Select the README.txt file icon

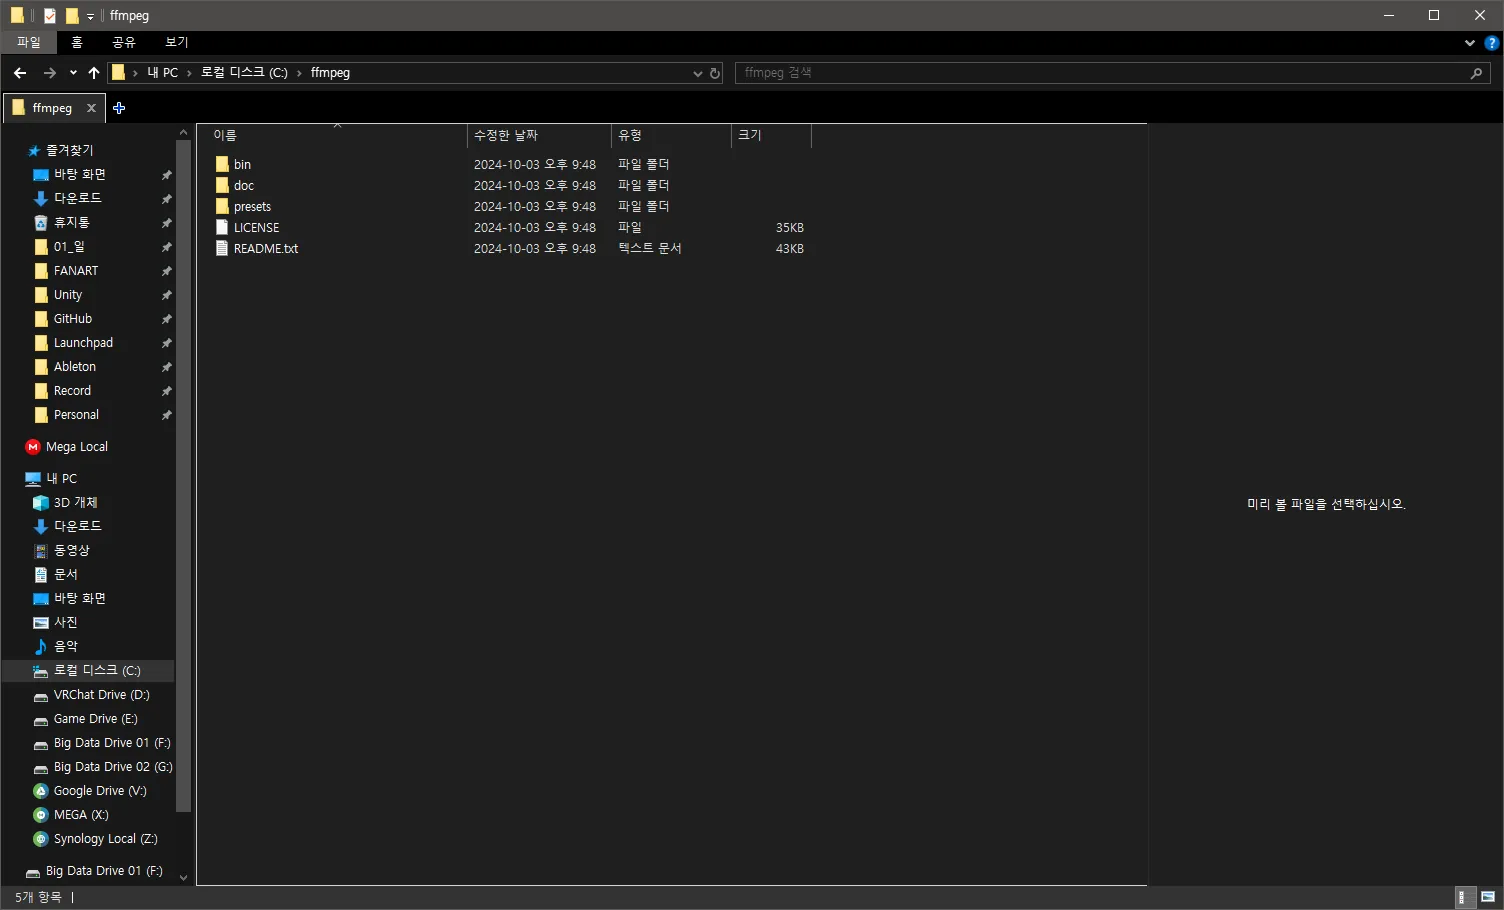click(222, 248)
